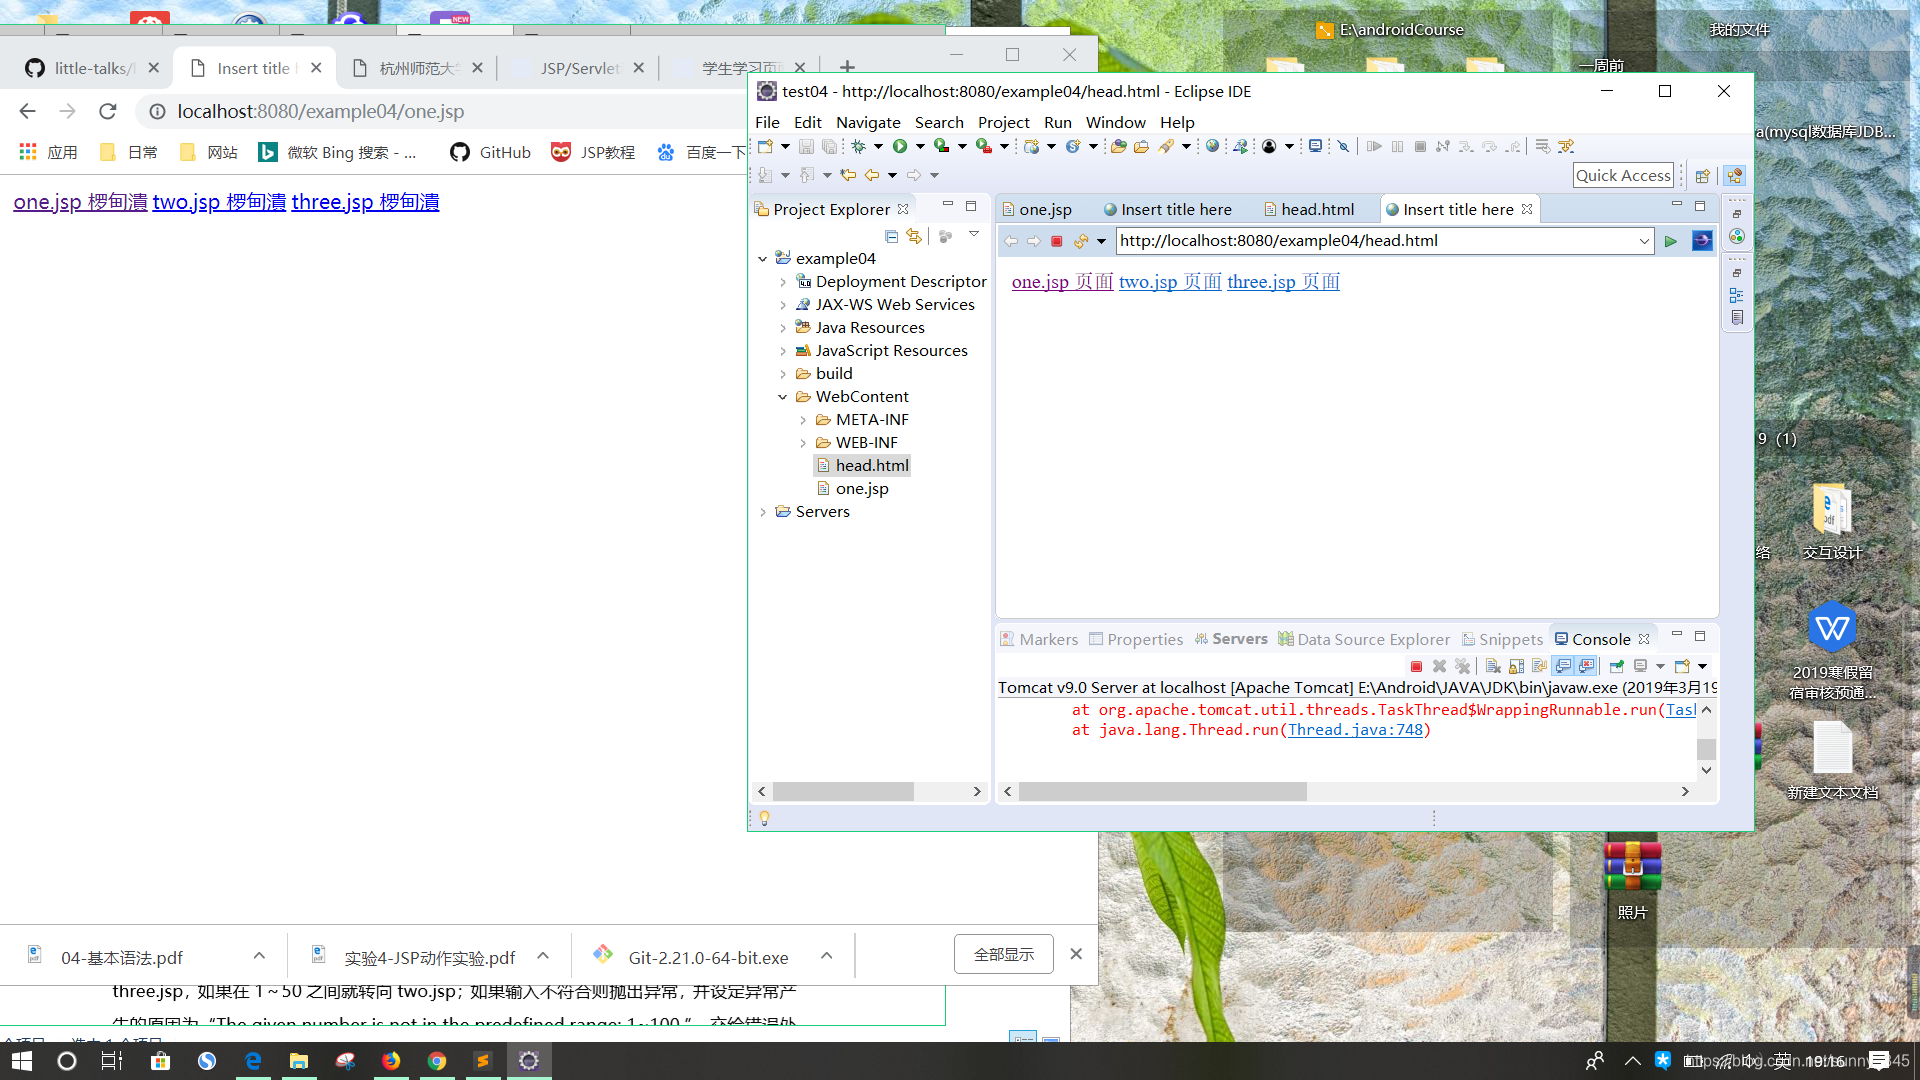1920x1080 pixels.
Task: Click the Back navigation arrow in Eclipse second toolbar
Action: tap(872, 175)
